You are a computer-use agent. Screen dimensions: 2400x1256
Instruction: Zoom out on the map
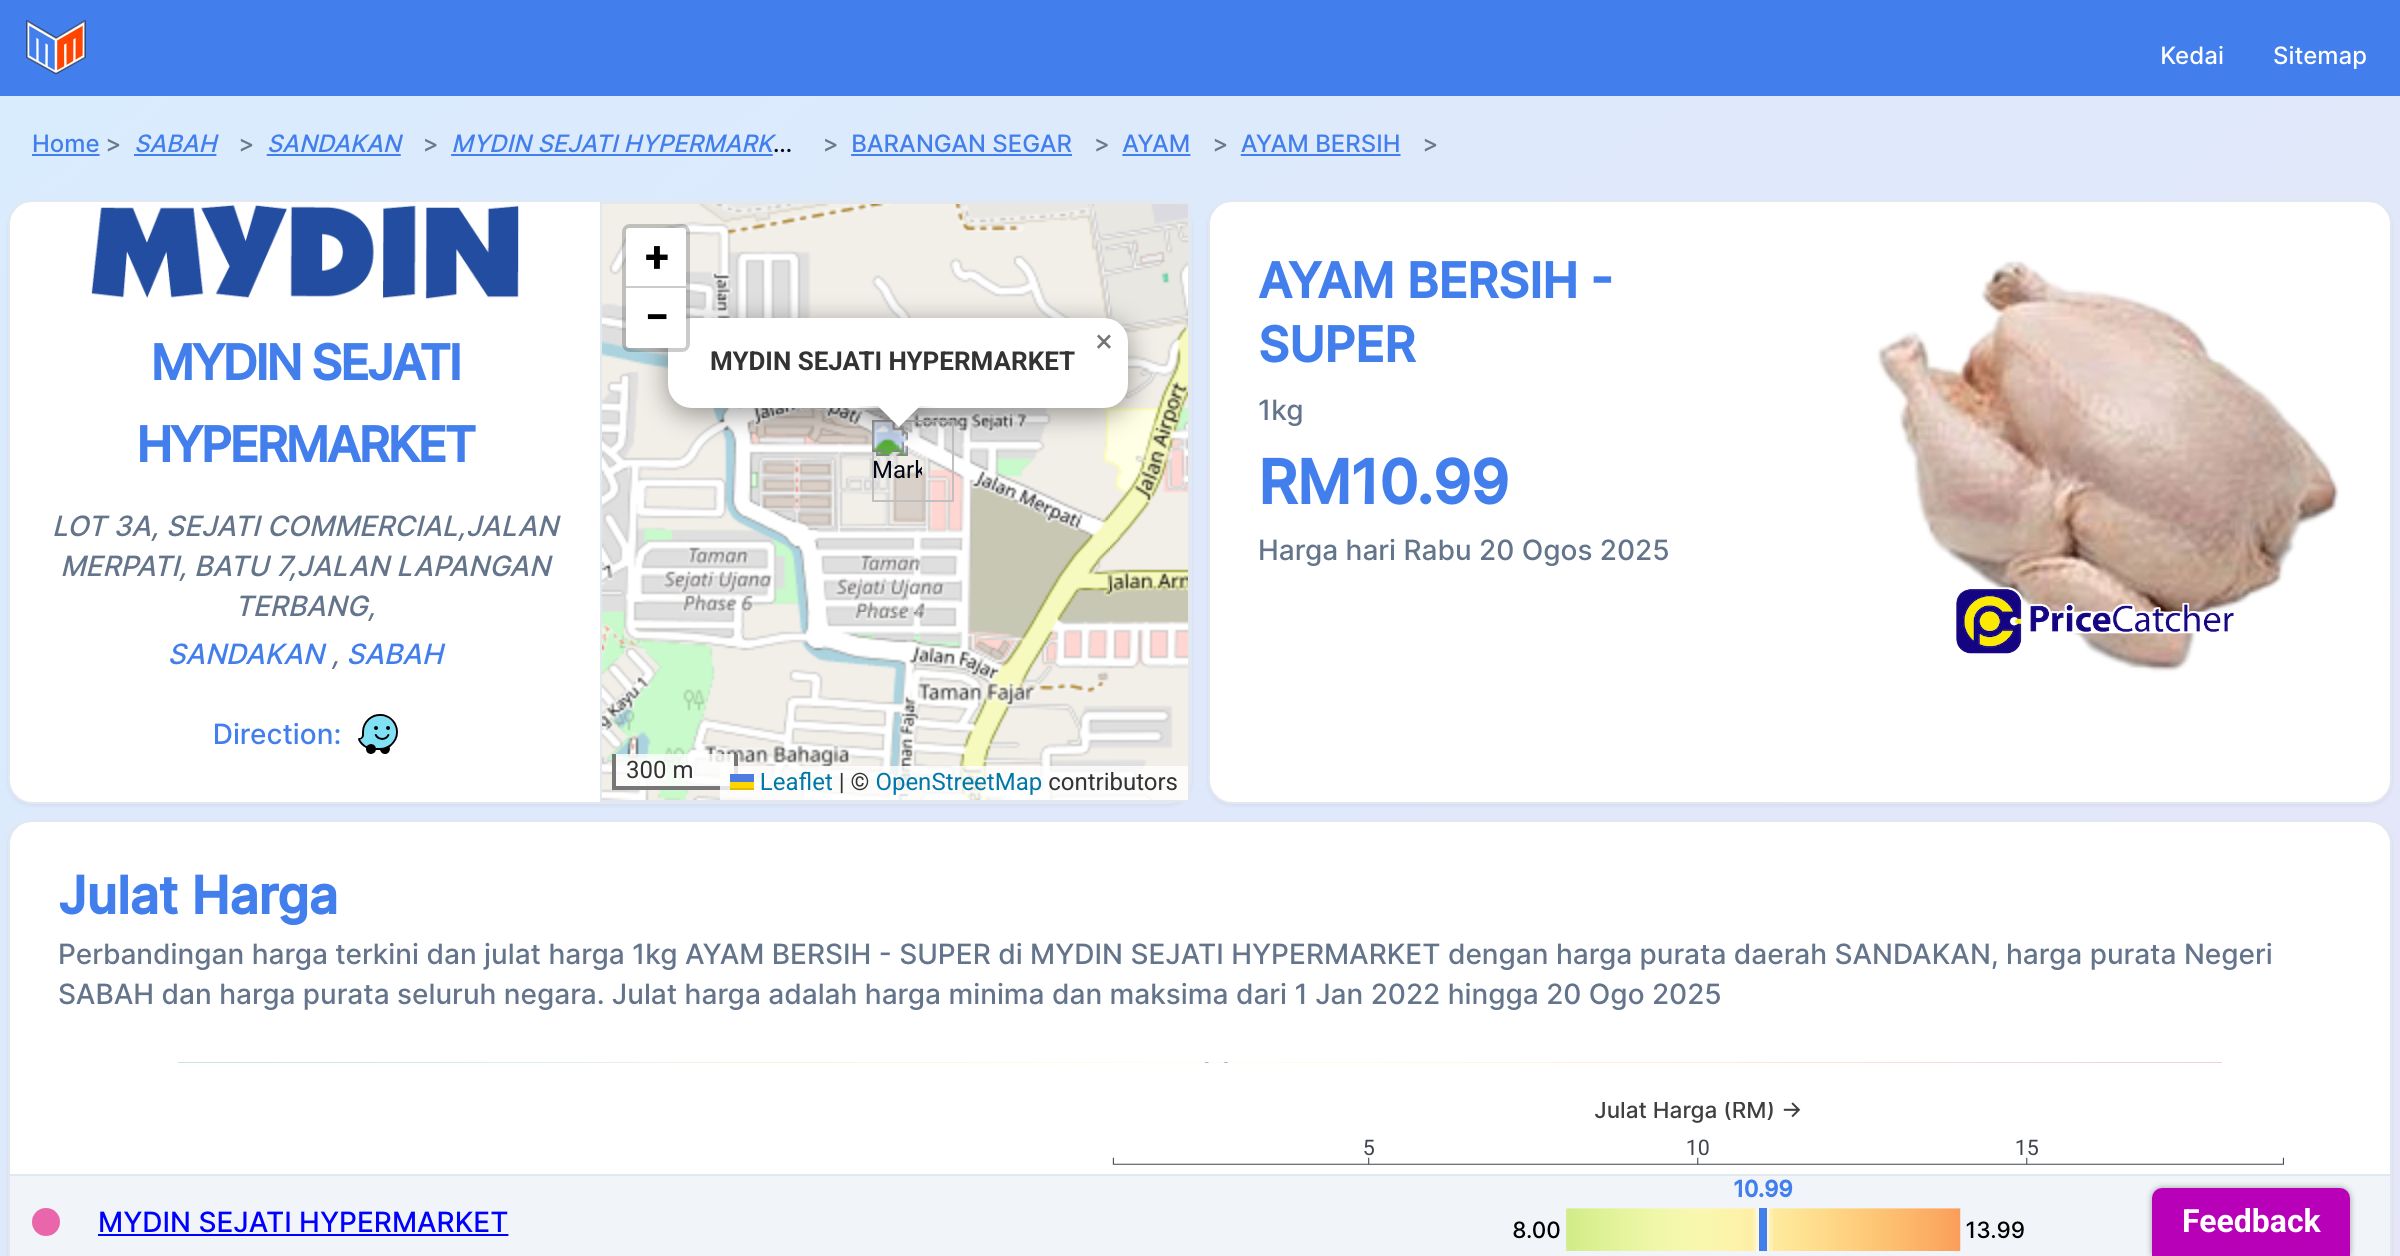click(656, 318)
